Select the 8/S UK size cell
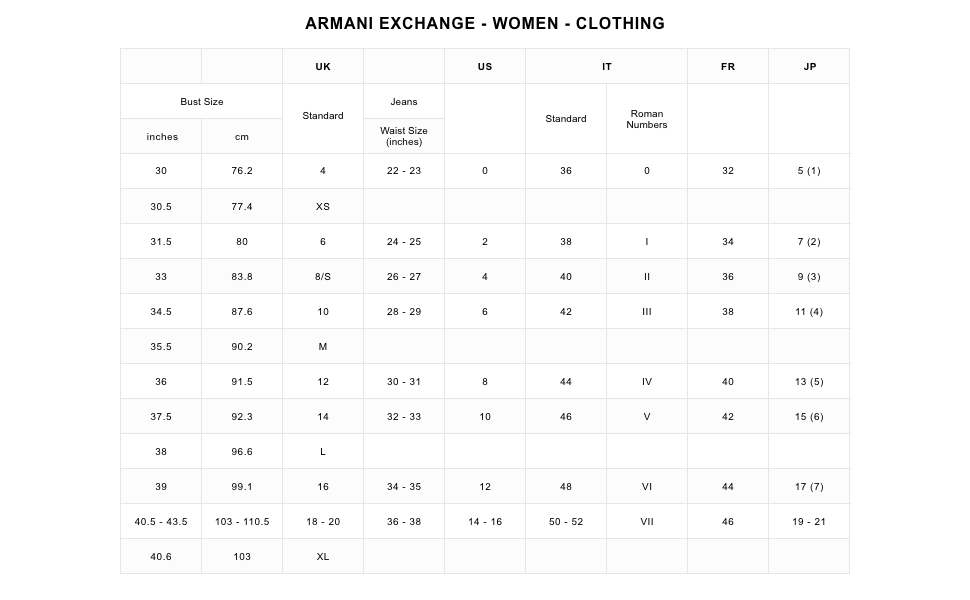This screenshot has height=600, width=970. coord(322,276)
